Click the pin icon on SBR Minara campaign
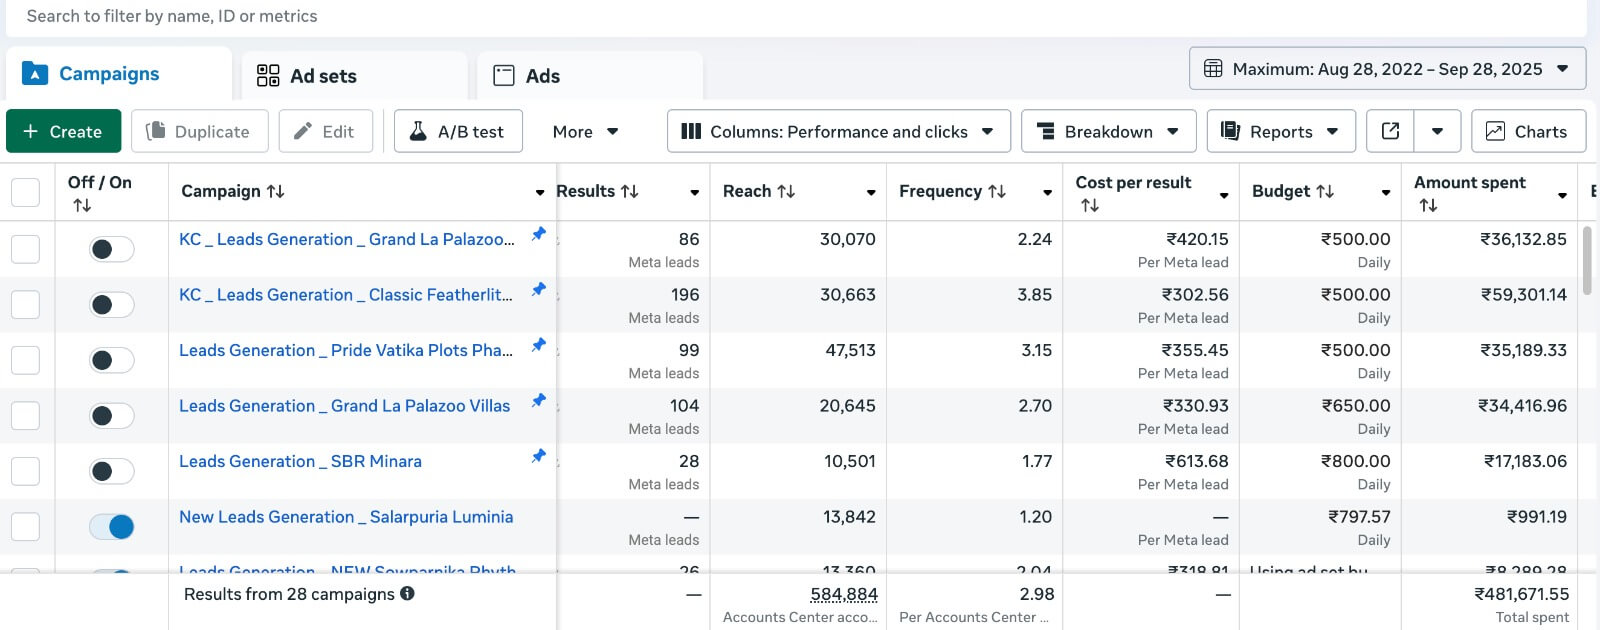This screenshot has width=1600, height=630. (538, 456)
